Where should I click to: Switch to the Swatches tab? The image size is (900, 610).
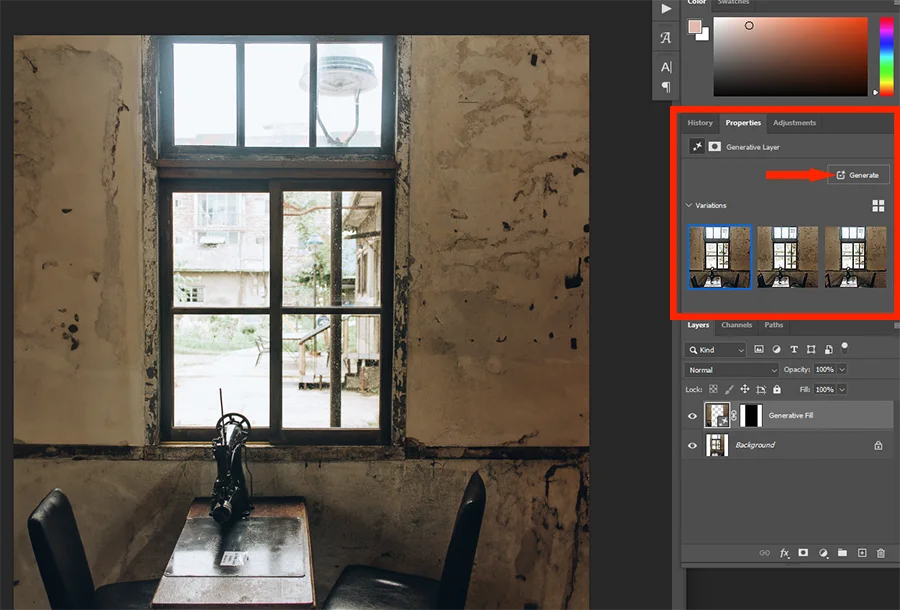733,2
